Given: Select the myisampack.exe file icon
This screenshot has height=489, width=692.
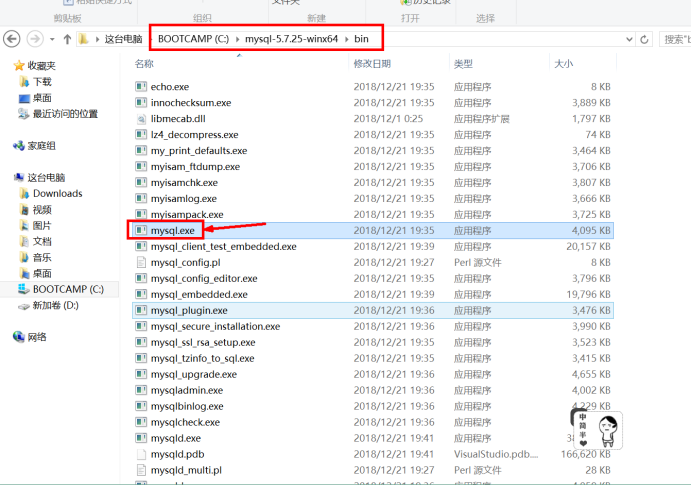Looking at the screenshot, I should (x=141, y=214).
